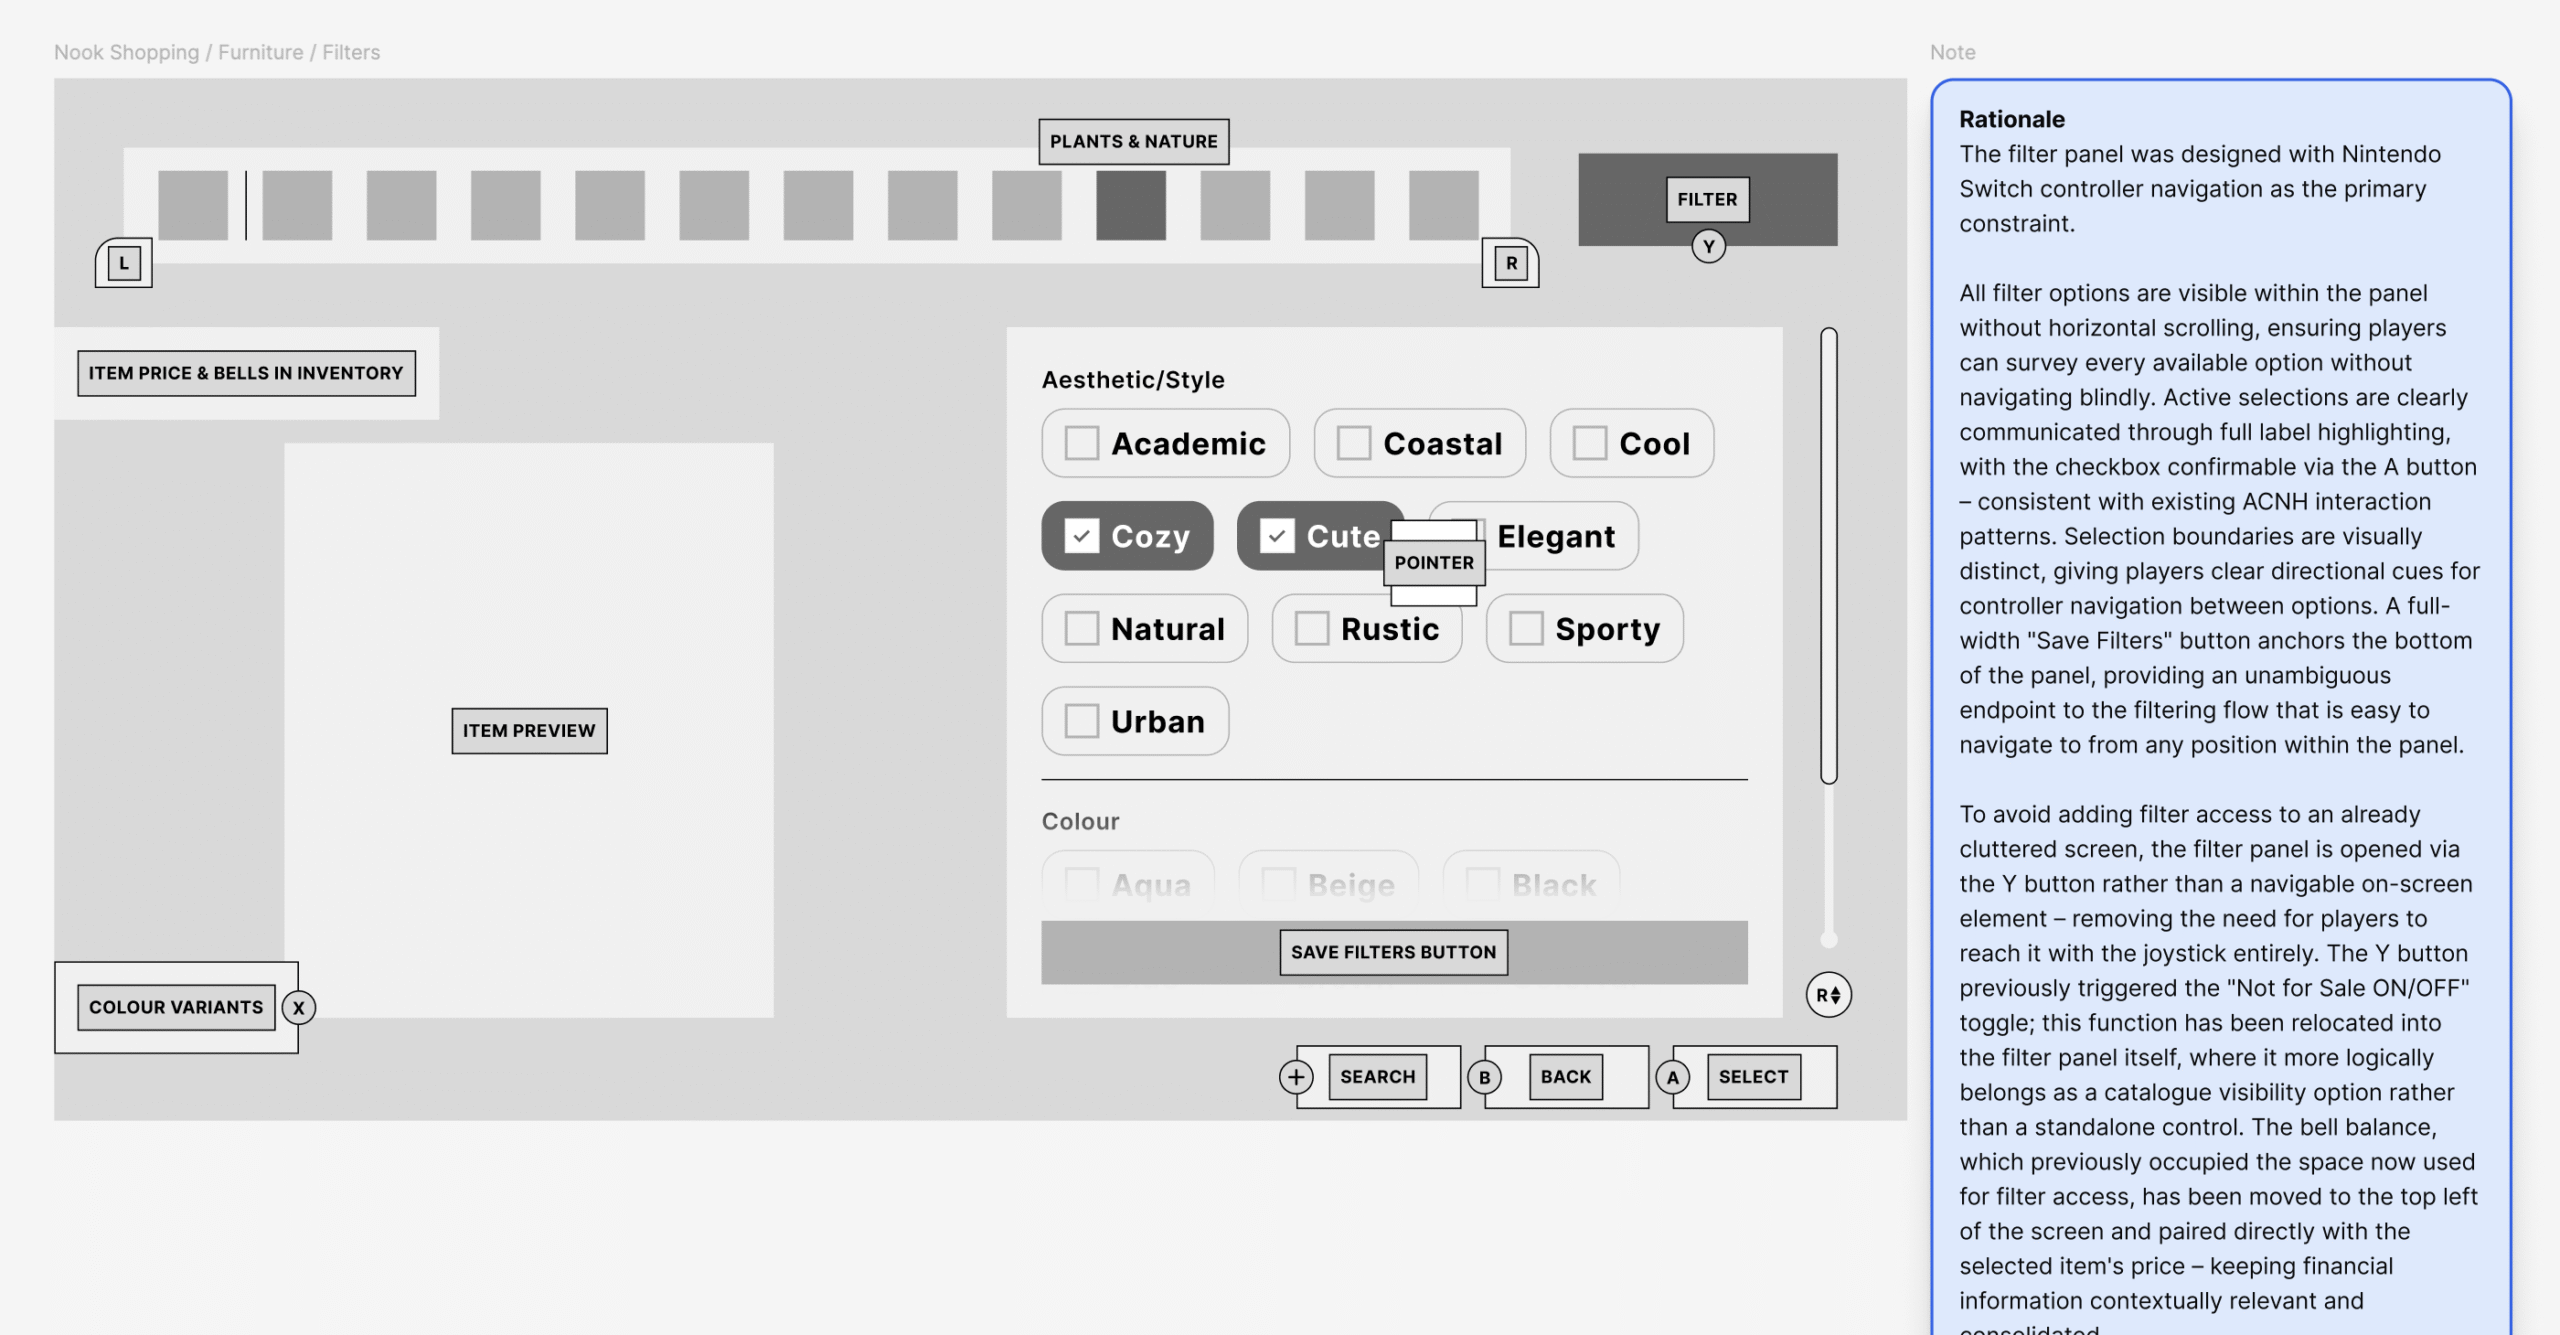Select the Coastal filter option
This screenshot has width=2560, height=1335.
pos(1353,443)
